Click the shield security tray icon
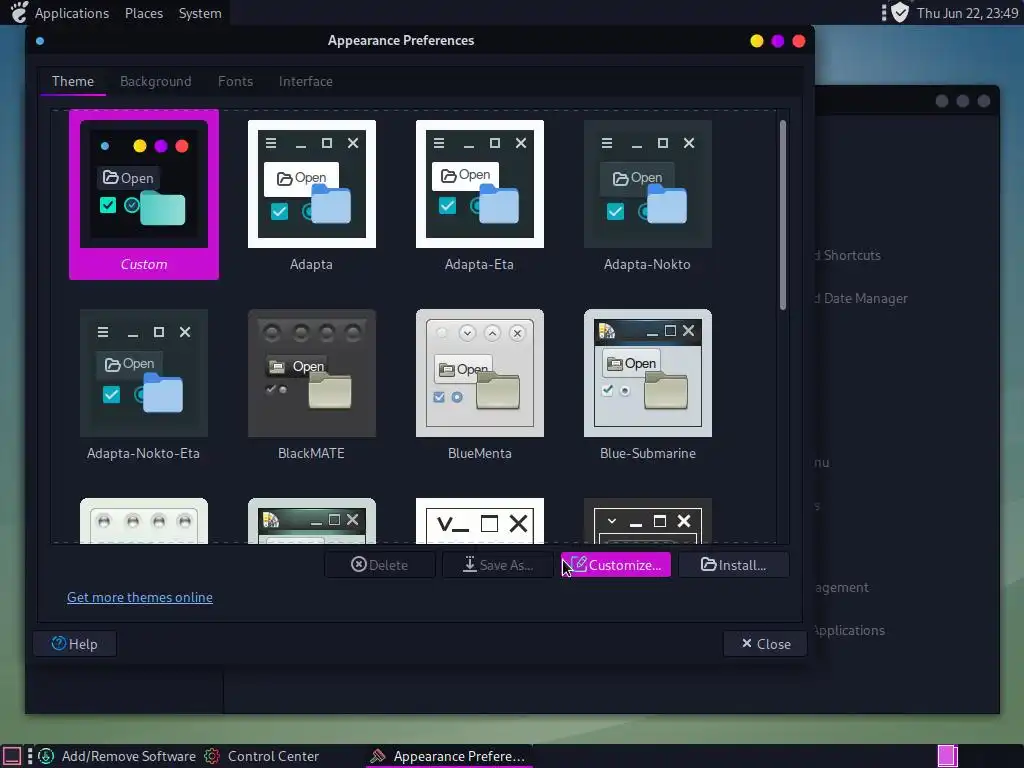The image size is (1024, 768). pos(900,12)
